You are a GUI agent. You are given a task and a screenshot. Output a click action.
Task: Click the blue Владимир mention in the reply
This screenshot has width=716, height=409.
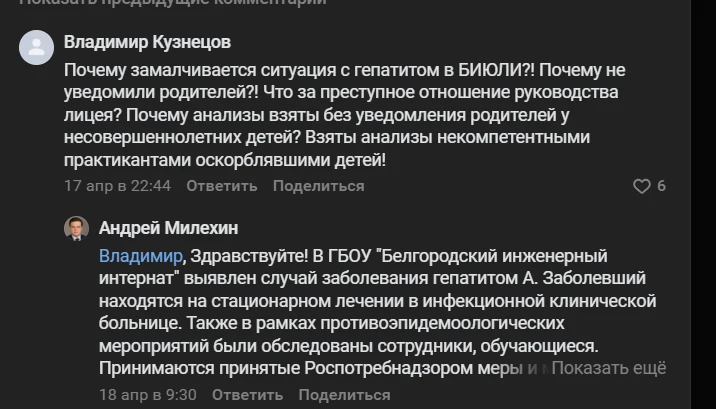click(140, 255)
